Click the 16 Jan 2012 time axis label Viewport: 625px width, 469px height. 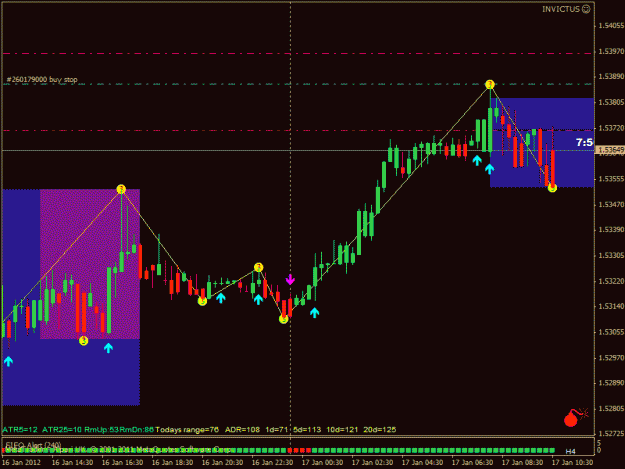(21, 463)
